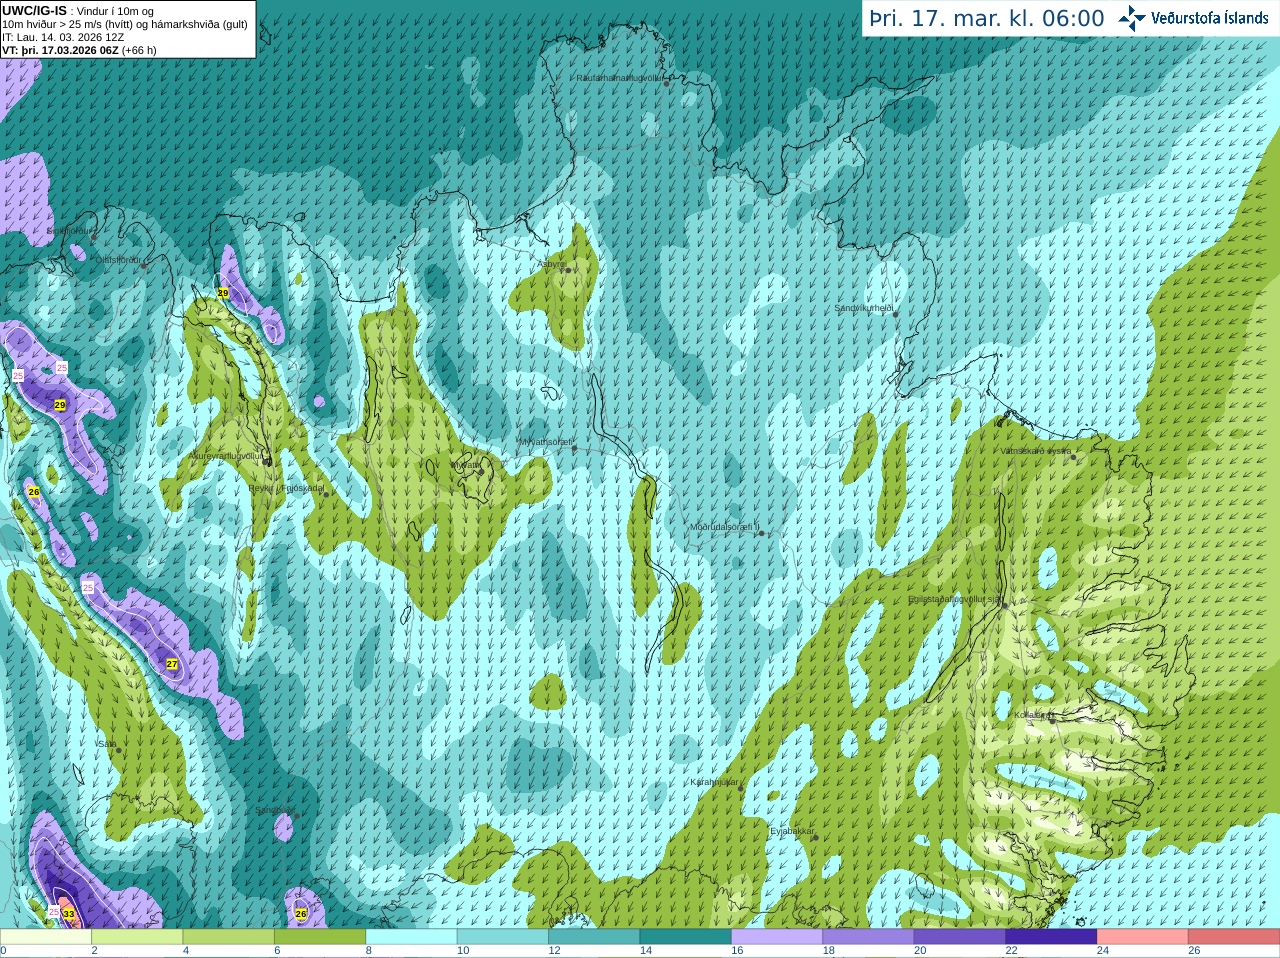Click the Kárahnjúkar station label
The image size is (1280, 958).
click(714, 782)
